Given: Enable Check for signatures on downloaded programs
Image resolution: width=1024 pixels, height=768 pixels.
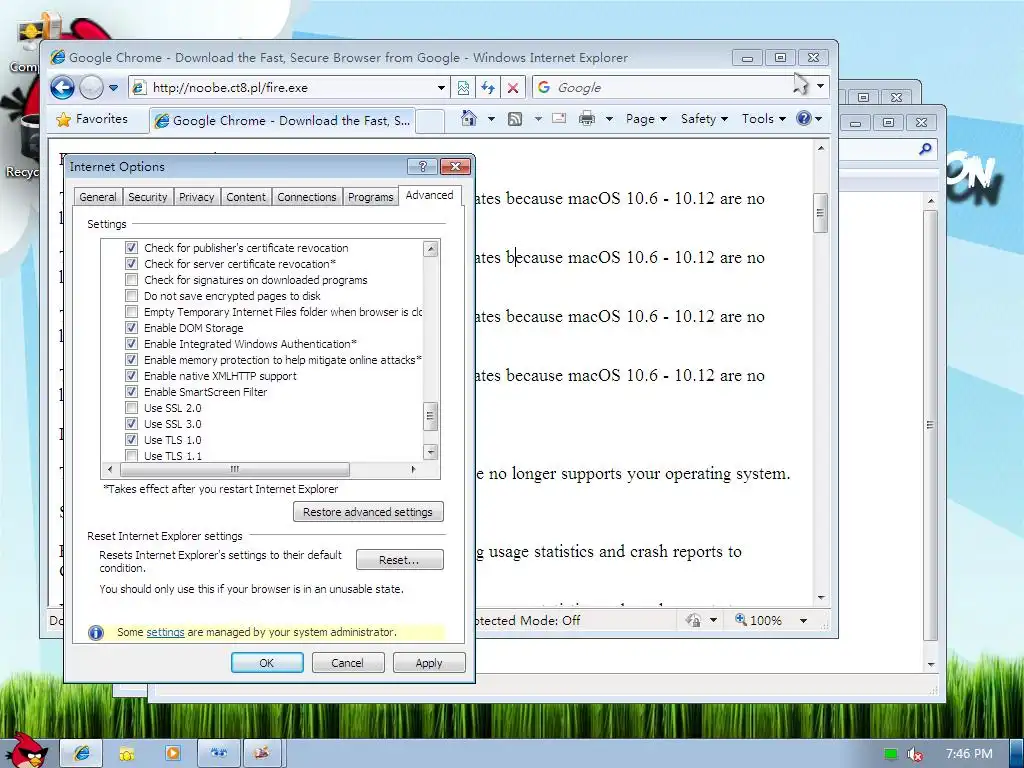Looking at the screenshot, I should point(131,280).
